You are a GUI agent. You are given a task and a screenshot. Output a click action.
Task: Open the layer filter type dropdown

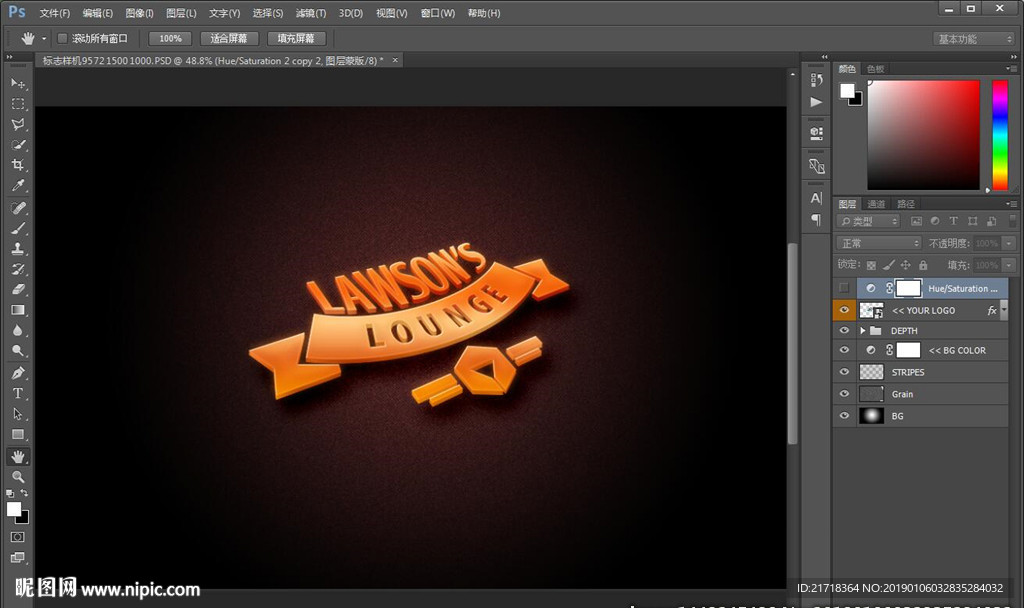[869, 221]
